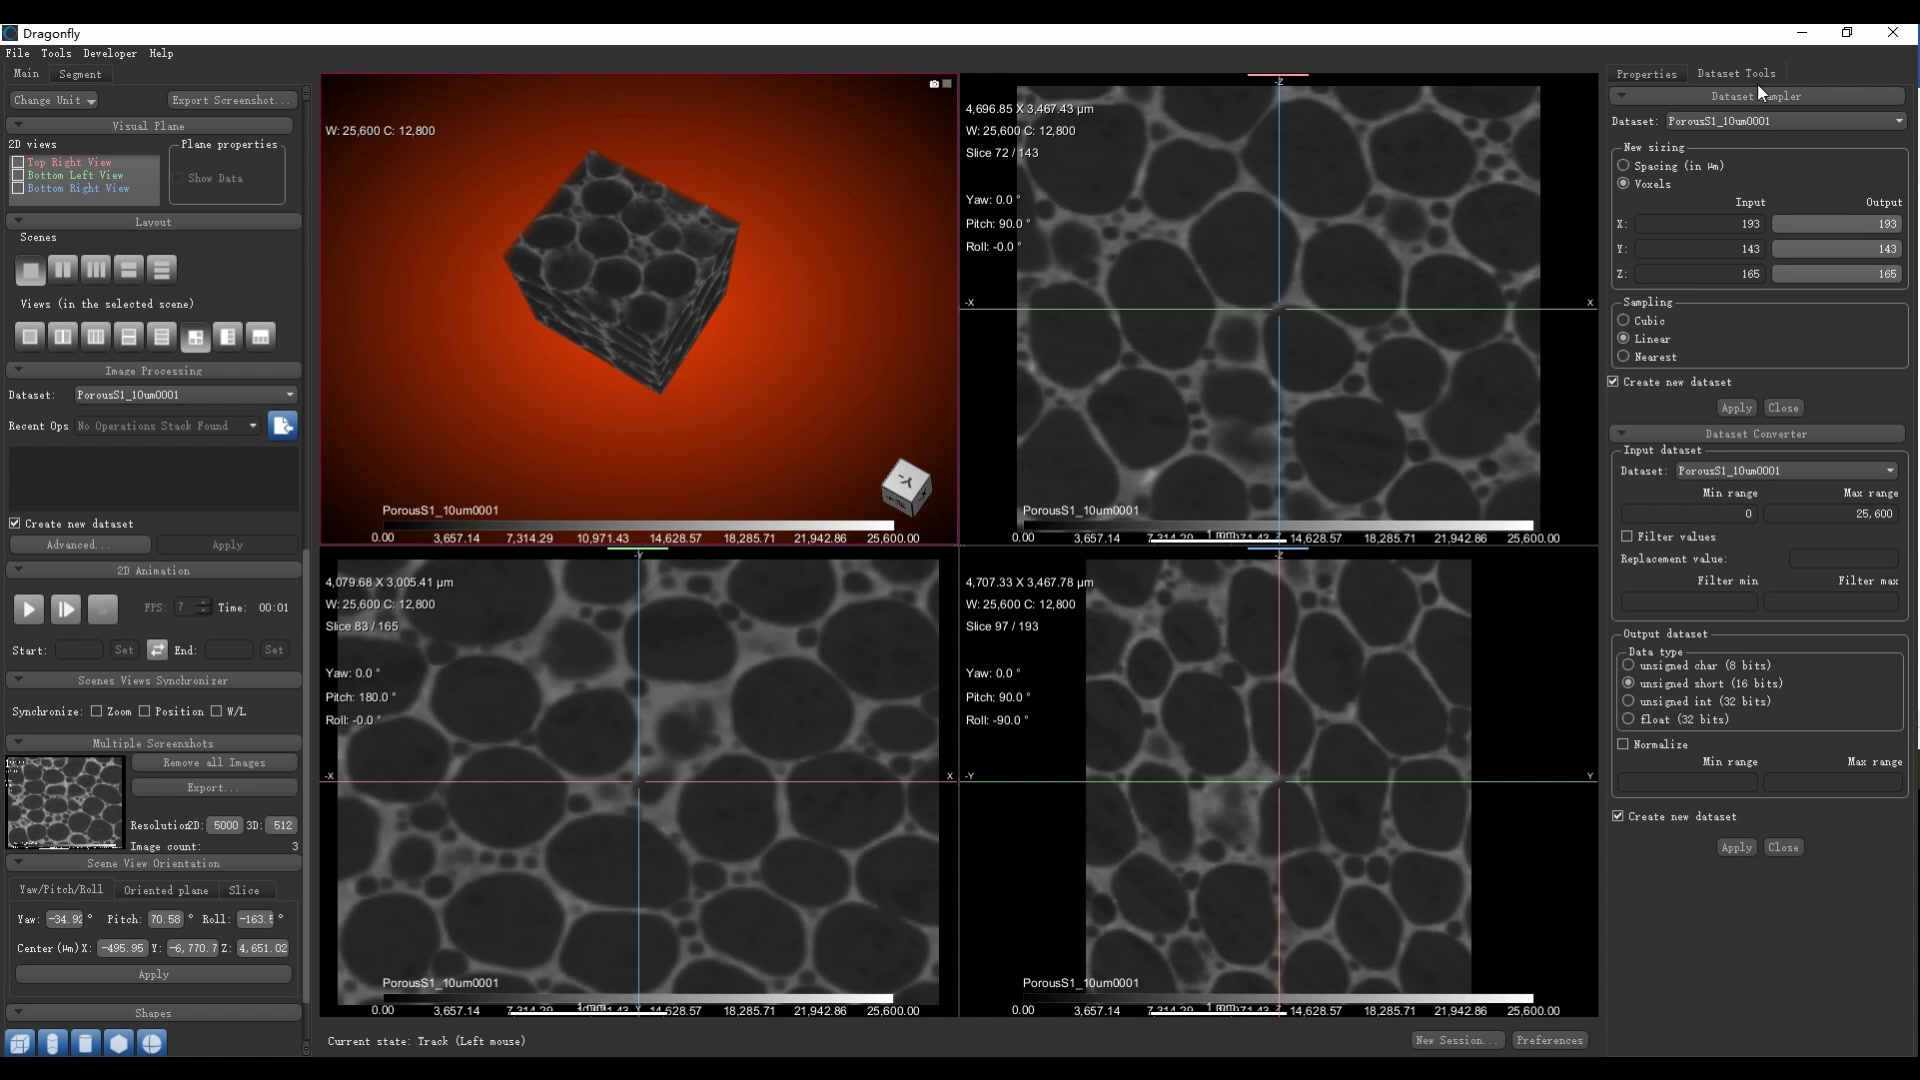
Task: Click the recent operations load icon
Action: point(283,426)
